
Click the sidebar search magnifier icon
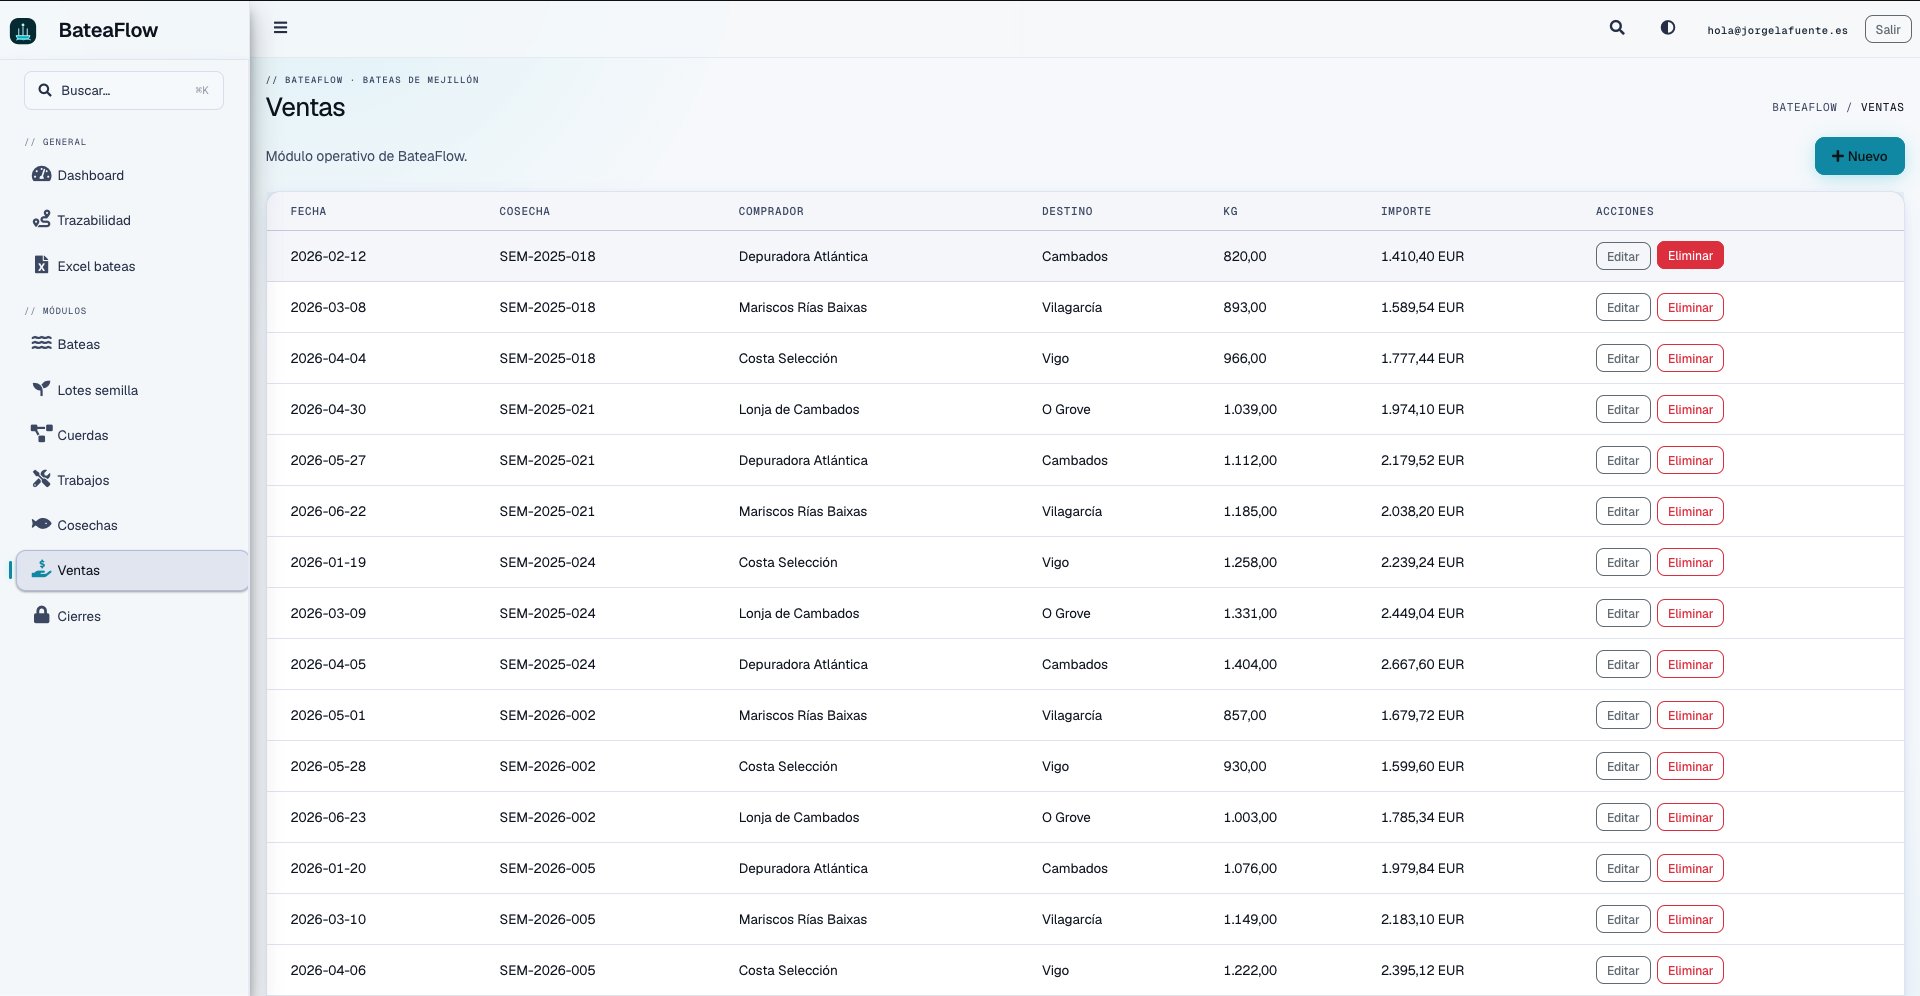(45, 90)
